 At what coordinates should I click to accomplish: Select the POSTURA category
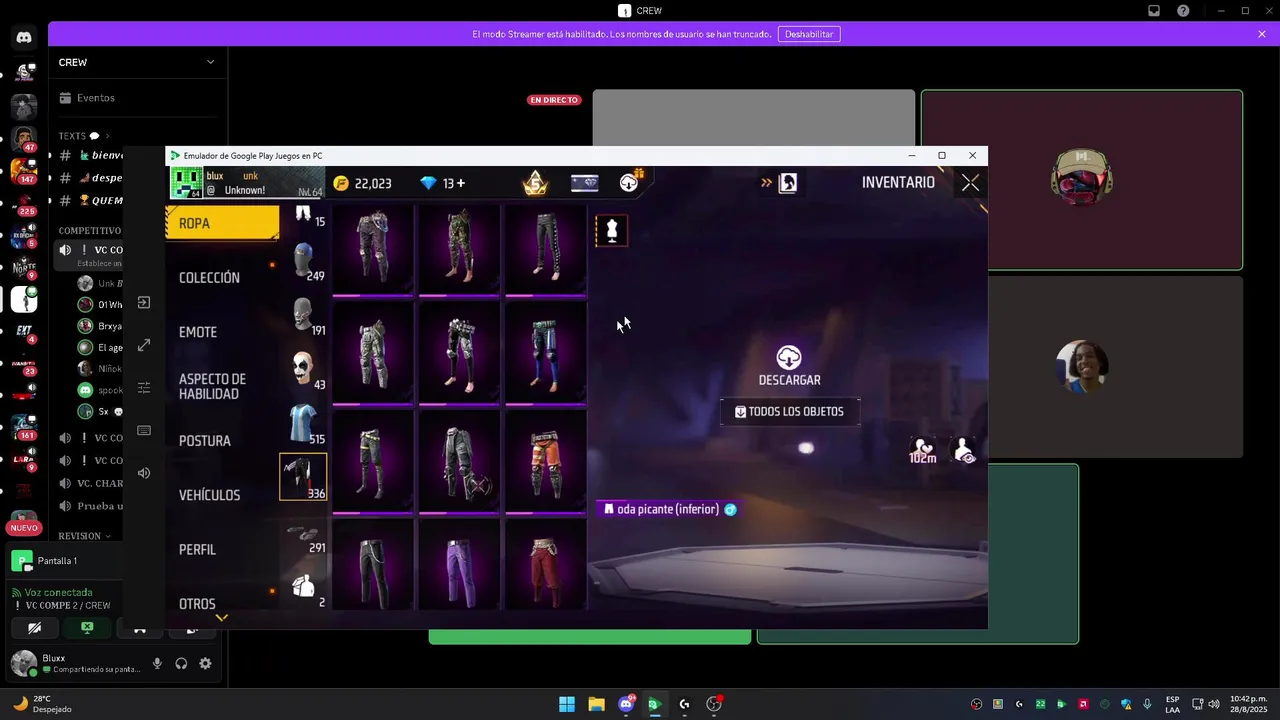click(x=205, y=441)
